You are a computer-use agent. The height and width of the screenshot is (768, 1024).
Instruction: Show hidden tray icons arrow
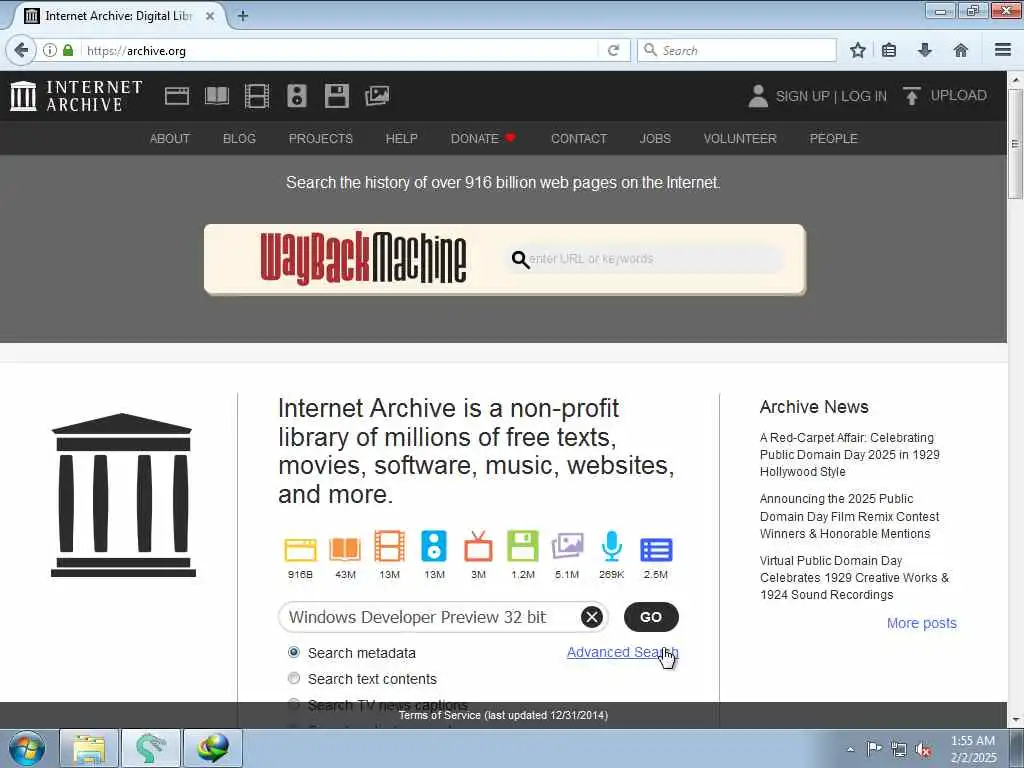point(850,749)
